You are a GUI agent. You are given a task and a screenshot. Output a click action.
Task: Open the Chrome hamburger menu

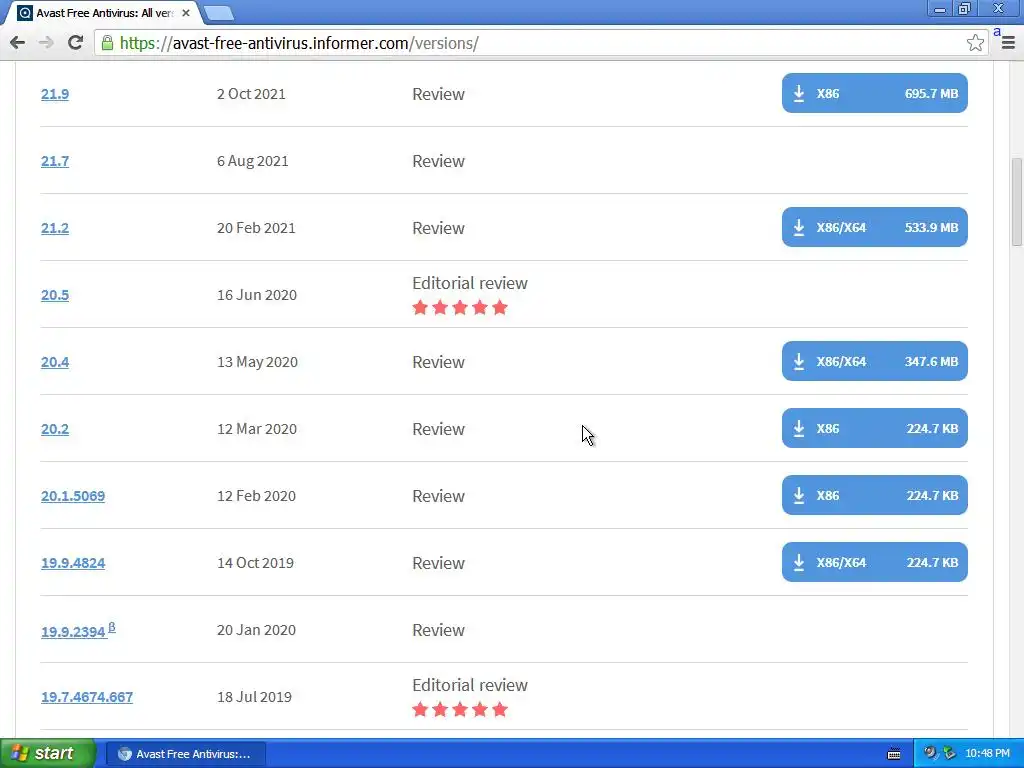pyautogui.click(x=1008, y=43)
